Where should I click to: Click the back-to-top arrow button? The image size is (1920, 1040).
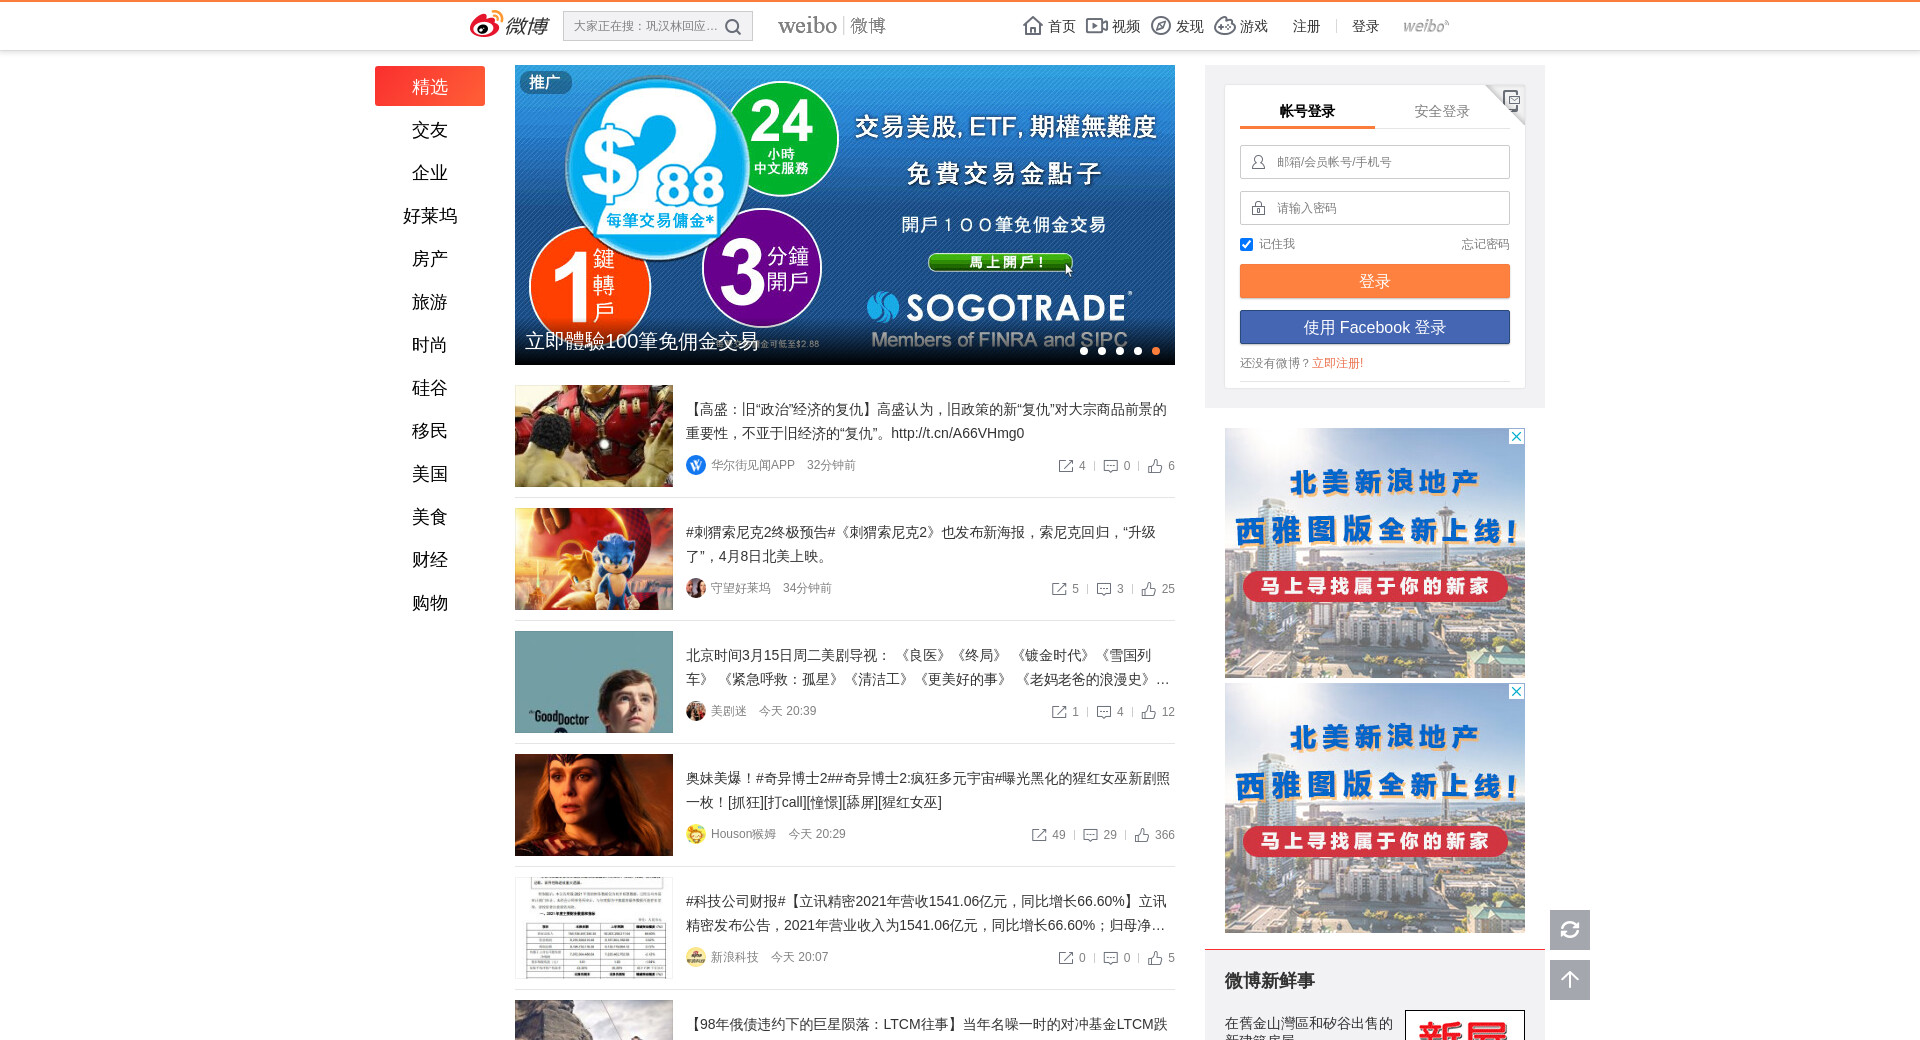[x=1569, y=980]
